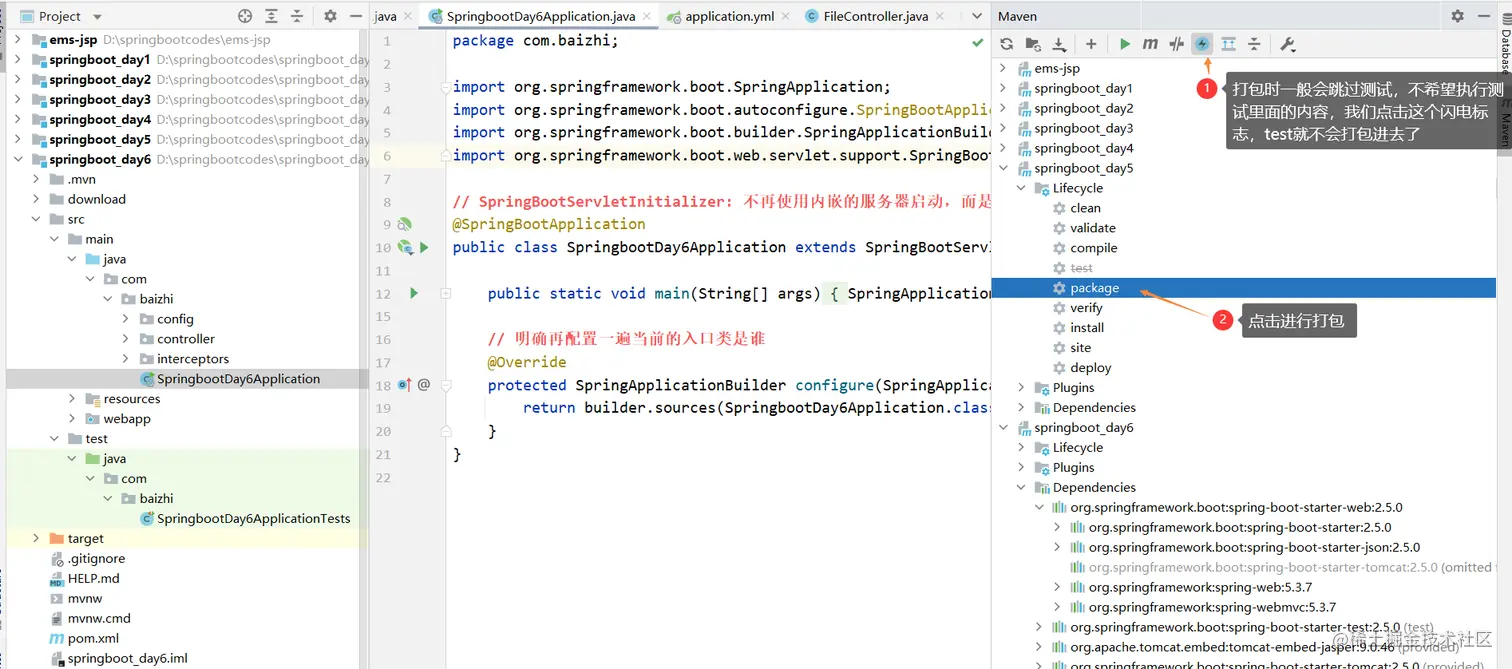Hide the Maven tool window
The image size is (1512, 669).
click(1483, 16)
